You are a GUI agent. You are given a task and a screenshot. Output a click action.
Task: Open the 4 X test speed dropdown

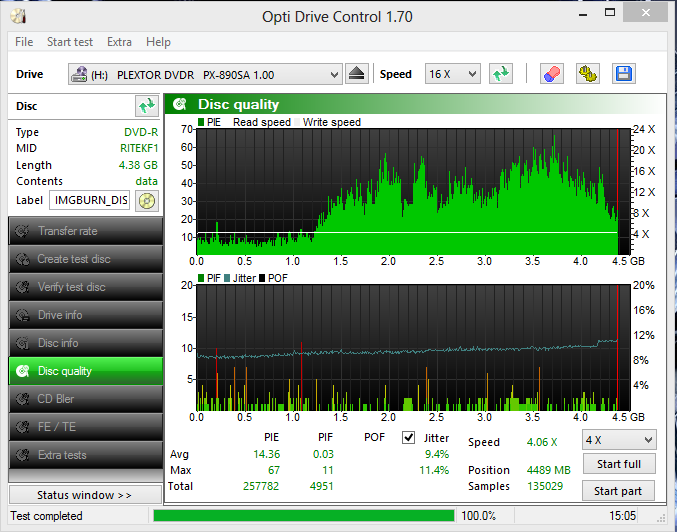(619, 440)
